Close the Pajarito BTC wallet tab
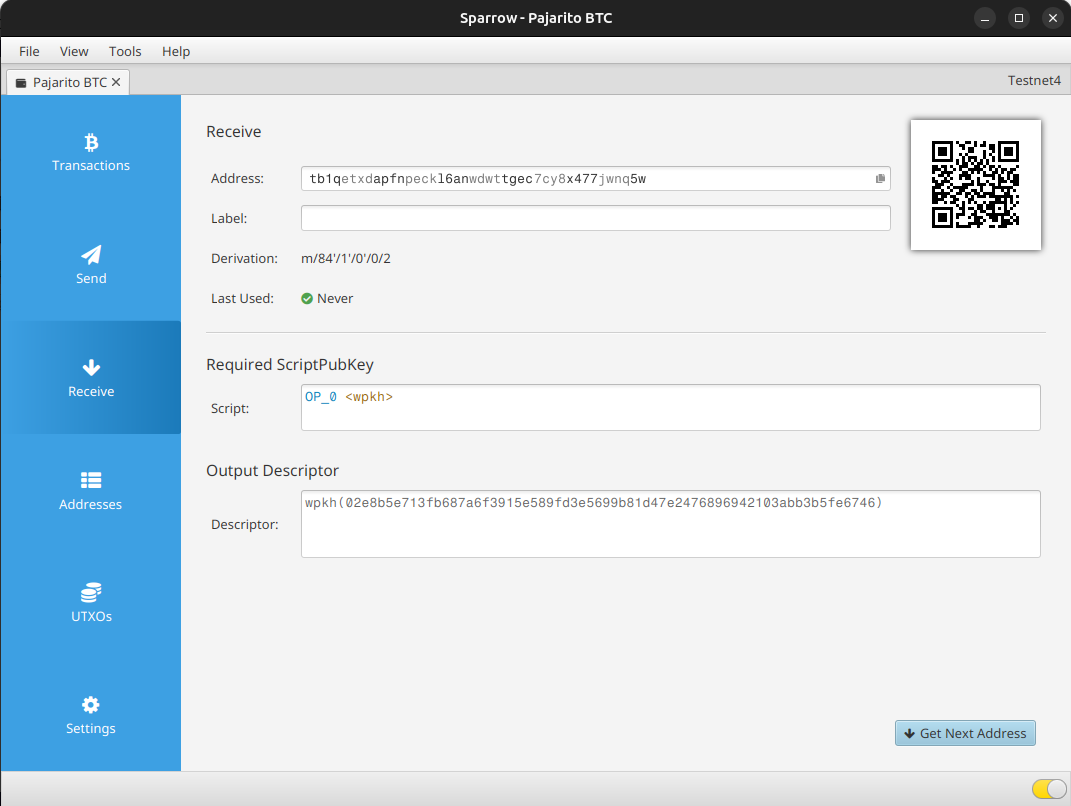 [116, 82]
